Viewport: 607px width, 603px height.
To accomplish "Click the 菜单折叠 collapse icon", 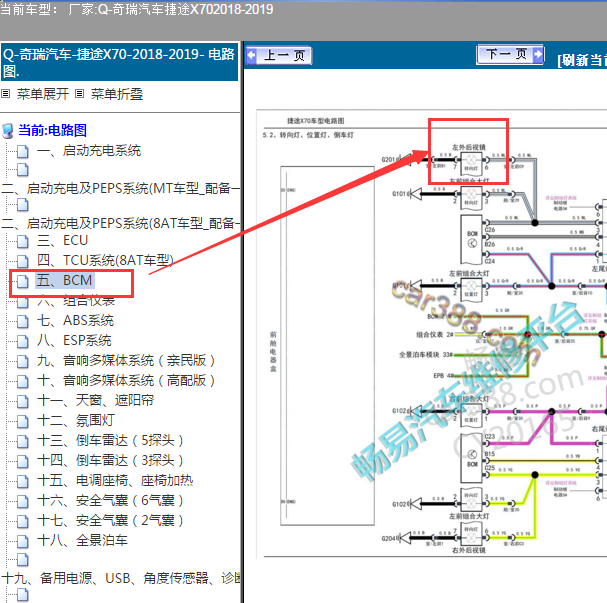I will 79,94.
